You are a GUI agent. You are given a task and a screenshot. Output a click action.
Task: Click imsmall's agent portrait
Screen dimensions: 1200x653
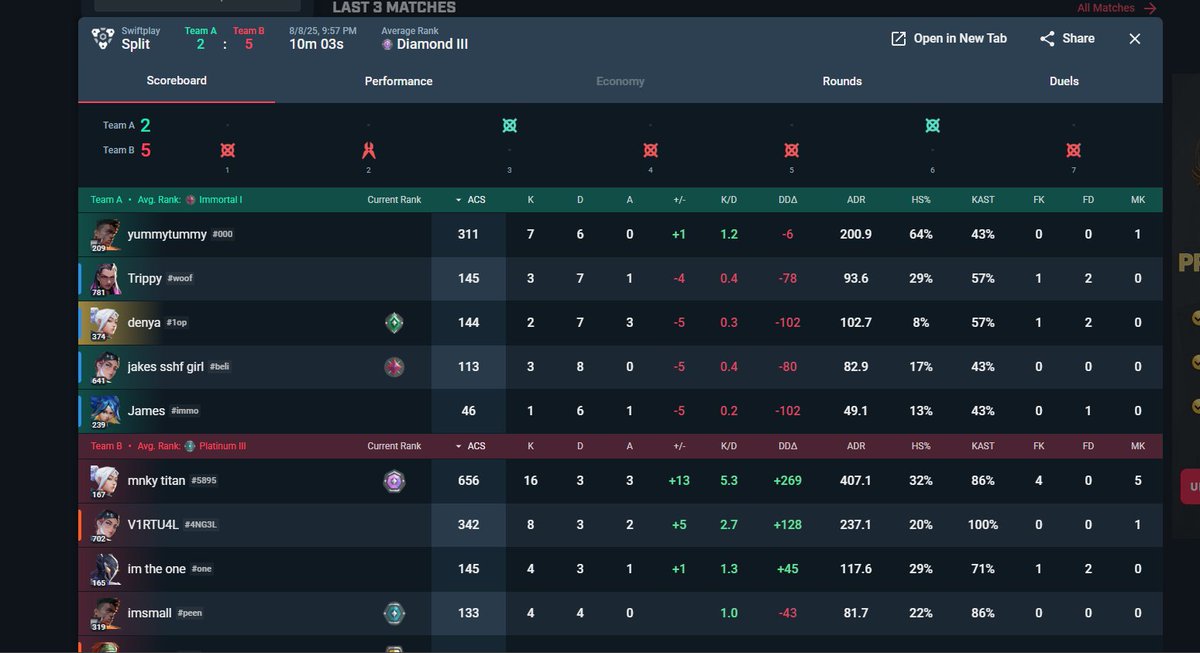105,612
